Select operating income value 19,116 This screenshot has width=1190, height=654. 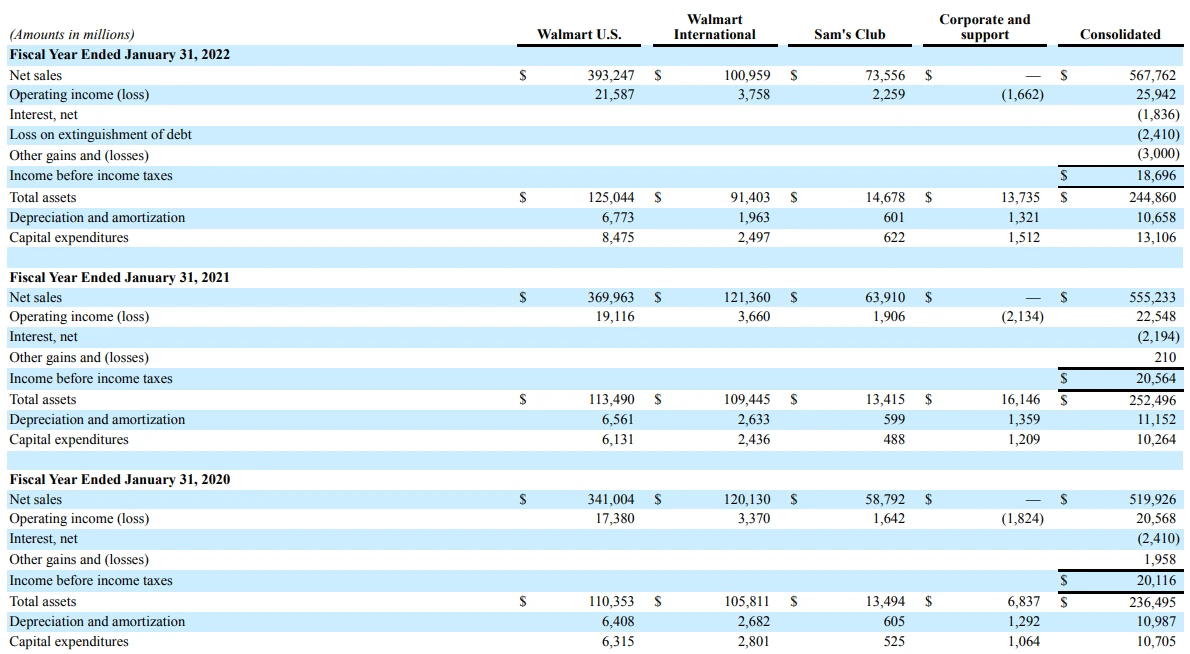click(614, 316)
